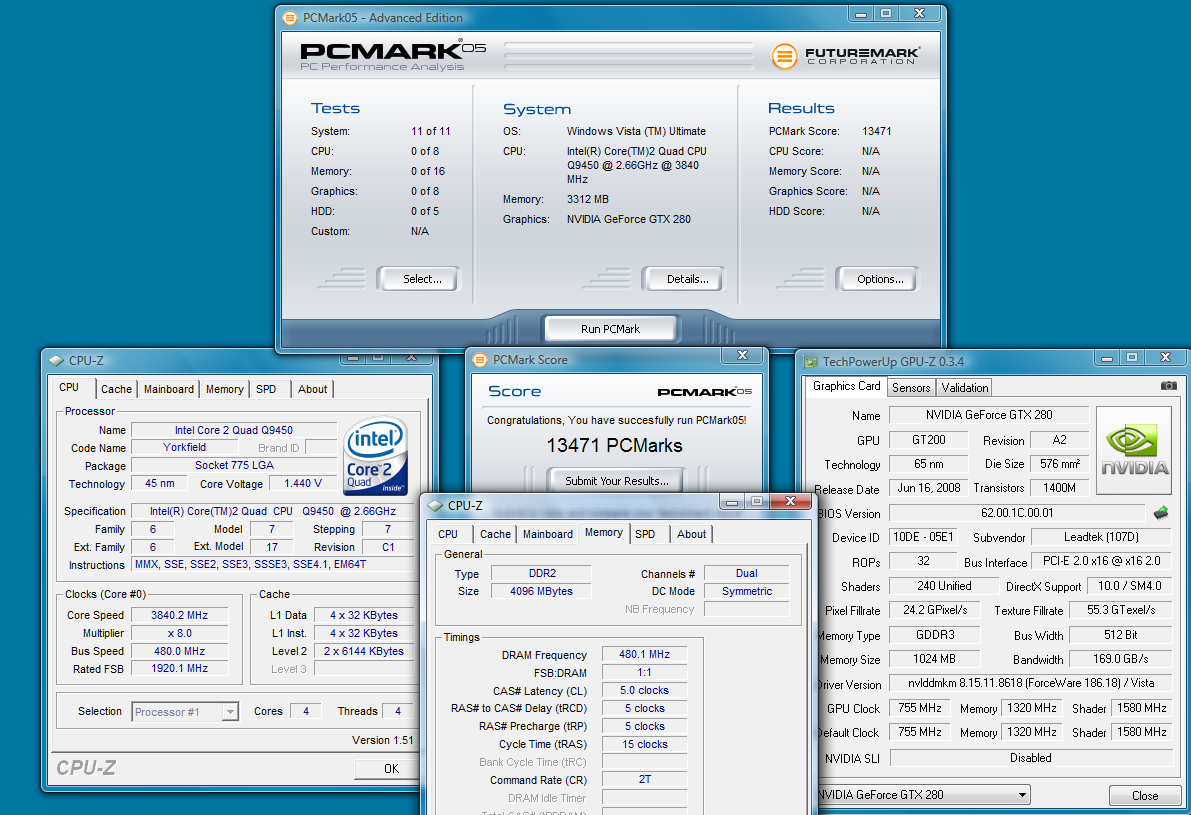Click the Rated FSB value 1920.1 MHz

(x=179, y=668)
